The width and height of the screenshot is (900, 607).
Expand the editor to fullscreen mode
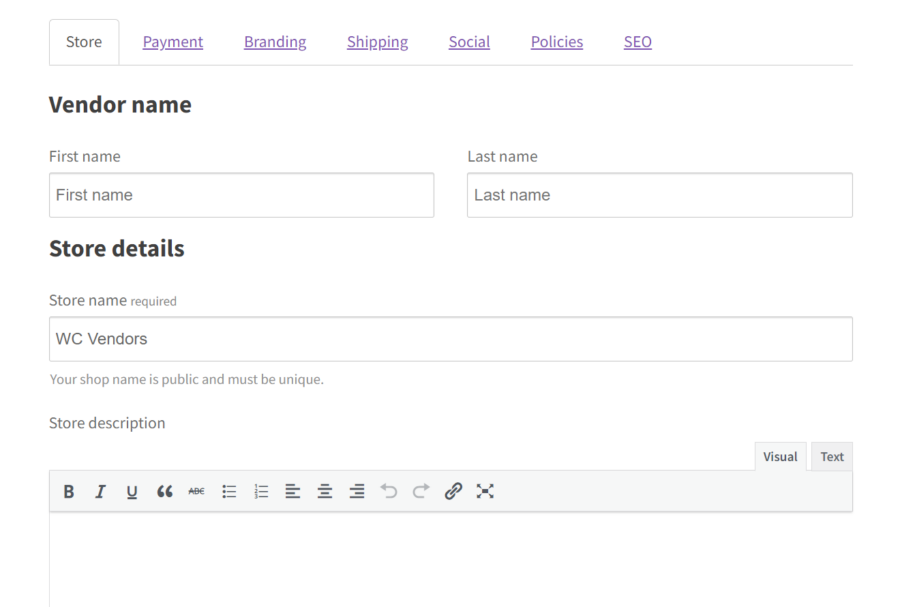tap(485, 491)
